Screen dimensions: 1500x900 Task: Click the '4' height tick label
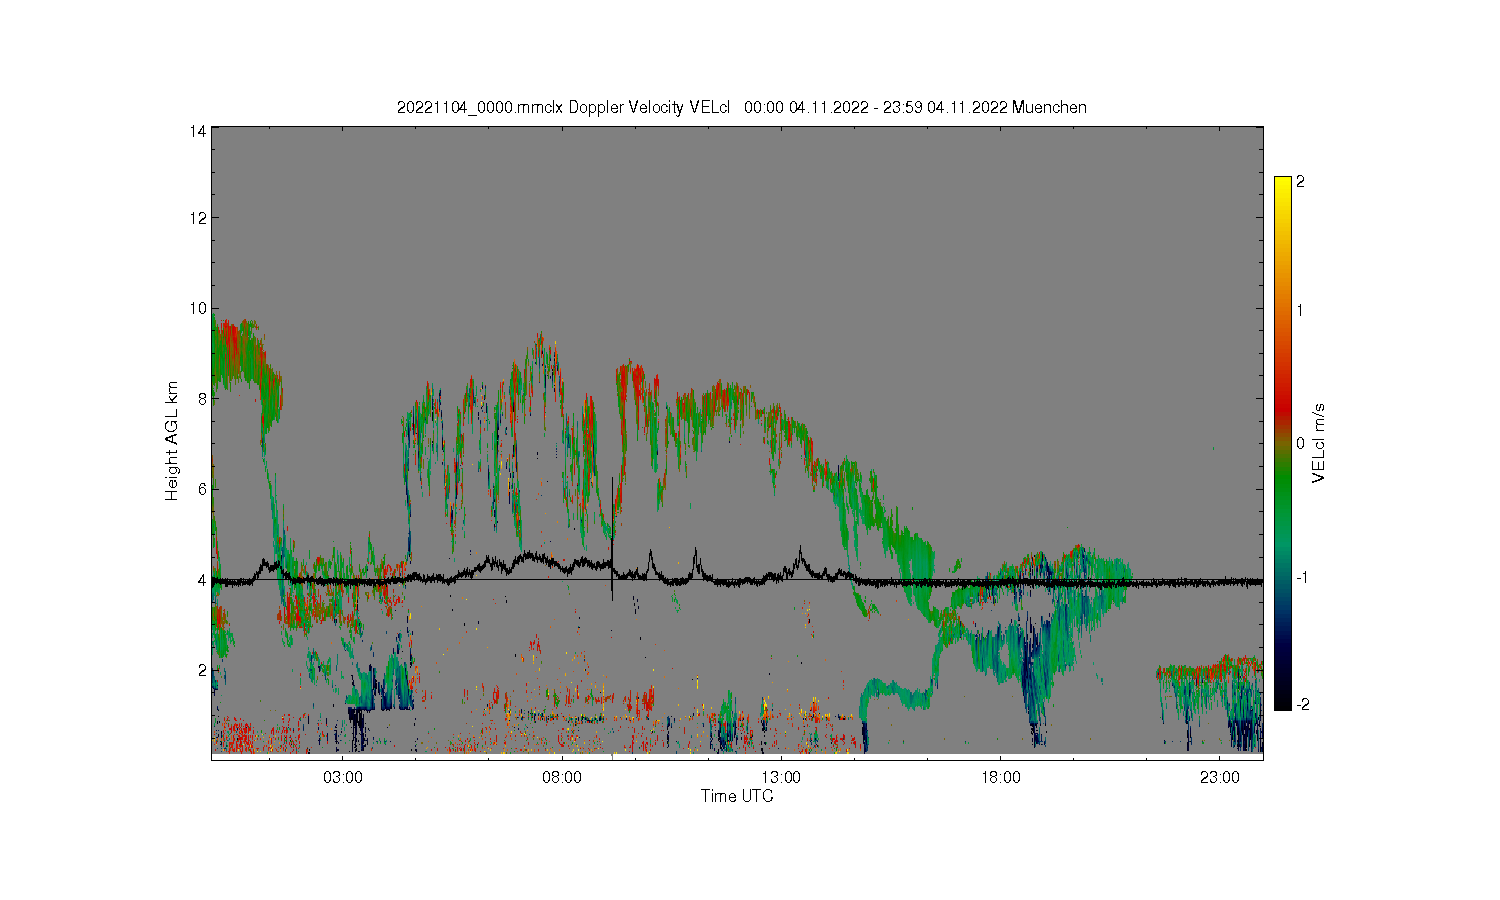click(x=203, y=579)
